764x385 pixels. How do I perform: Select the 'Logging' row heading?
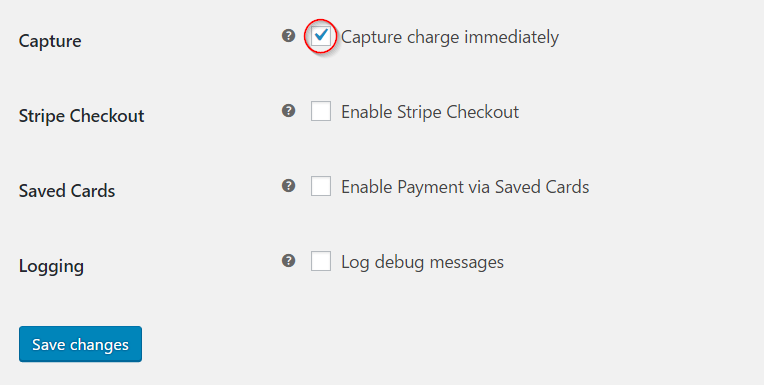coord(51,267)
